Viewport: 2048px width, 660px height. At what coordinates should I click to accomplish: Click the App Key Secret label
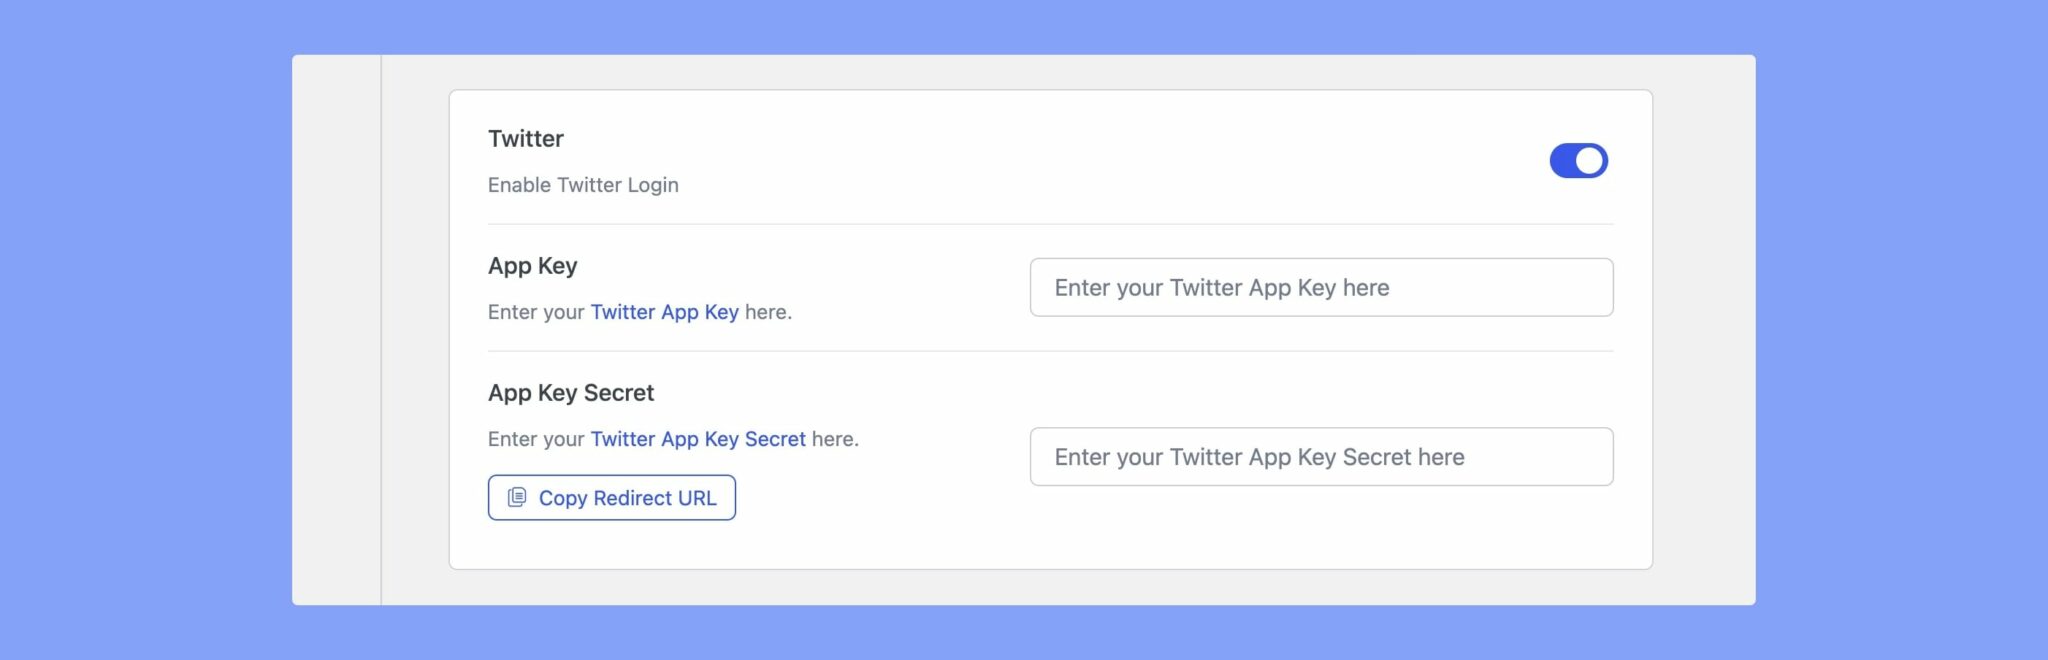(x=570, y=392)
